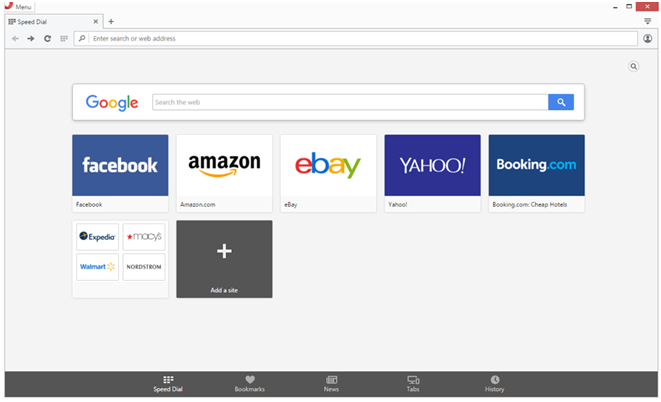Close the Speed Dial tab
The height and width of the screenshot is (402, 661).
(x=95, y=21)
